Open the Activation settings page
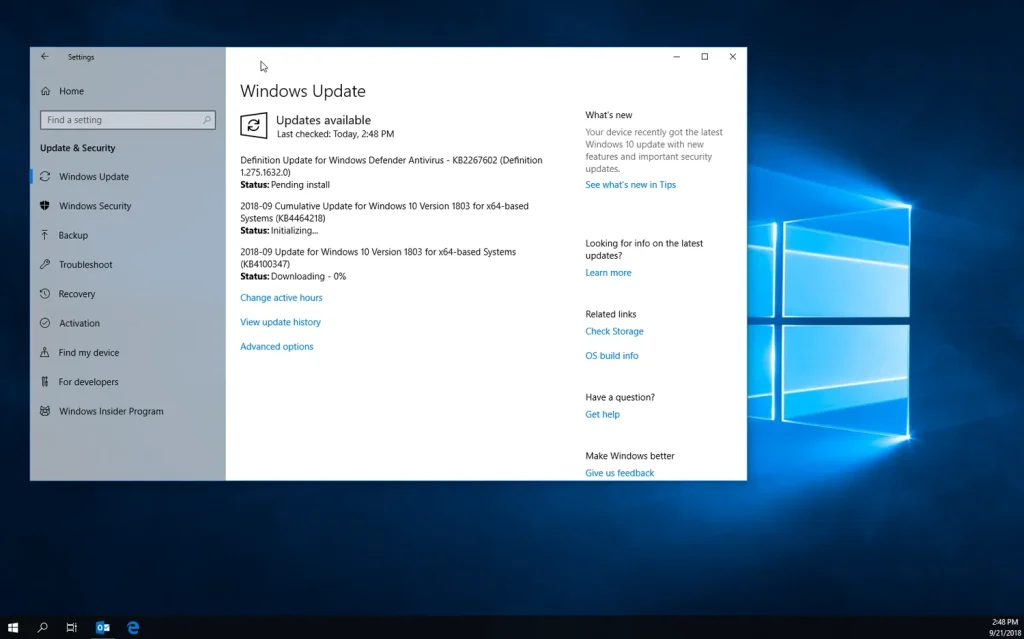This screenshot has height=639, width=1024. [79, 323]
